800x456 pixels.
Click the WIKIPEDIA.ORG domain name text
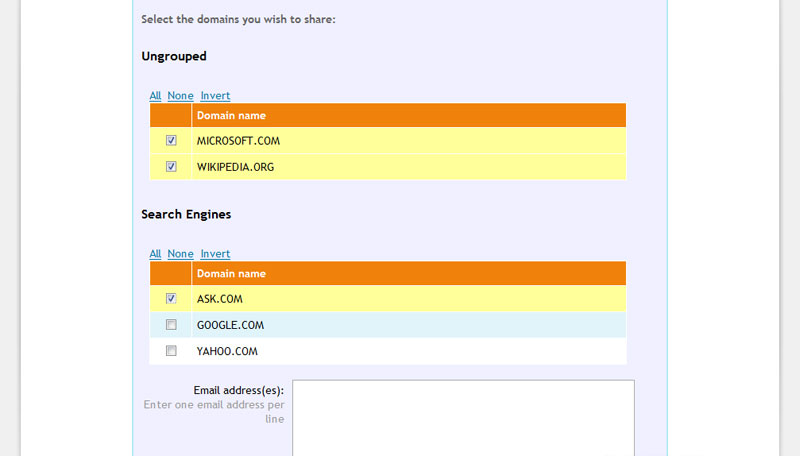tap(235, 167)
